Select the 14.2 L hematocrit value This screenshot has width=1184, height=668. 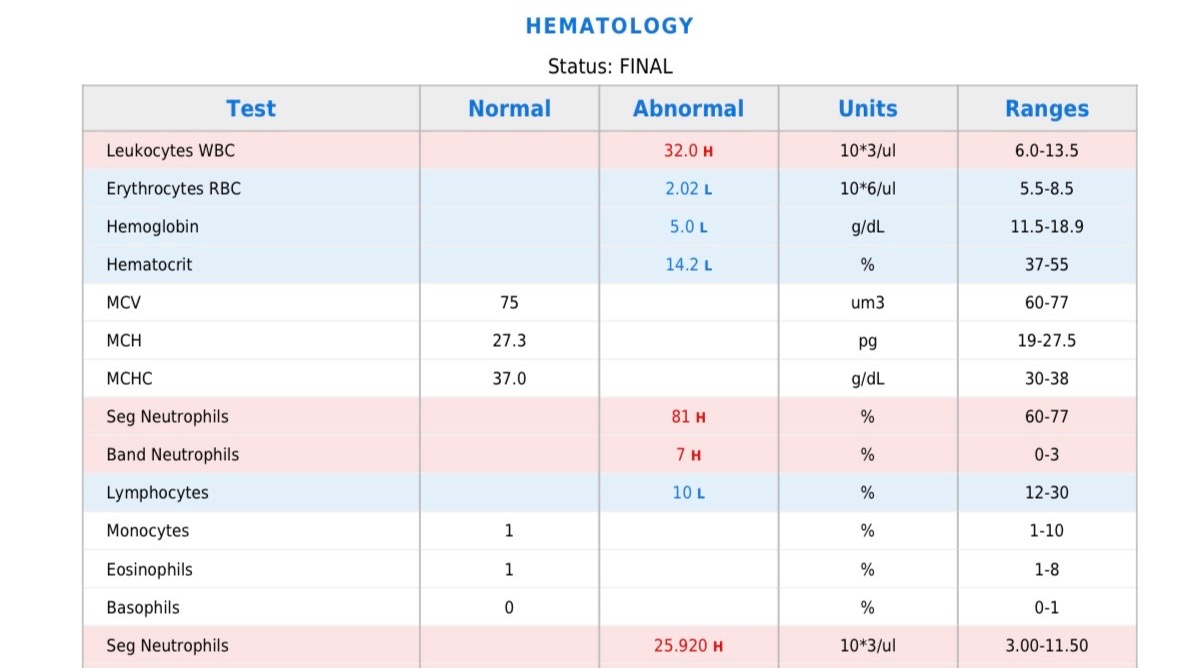(x=688, y=265)
